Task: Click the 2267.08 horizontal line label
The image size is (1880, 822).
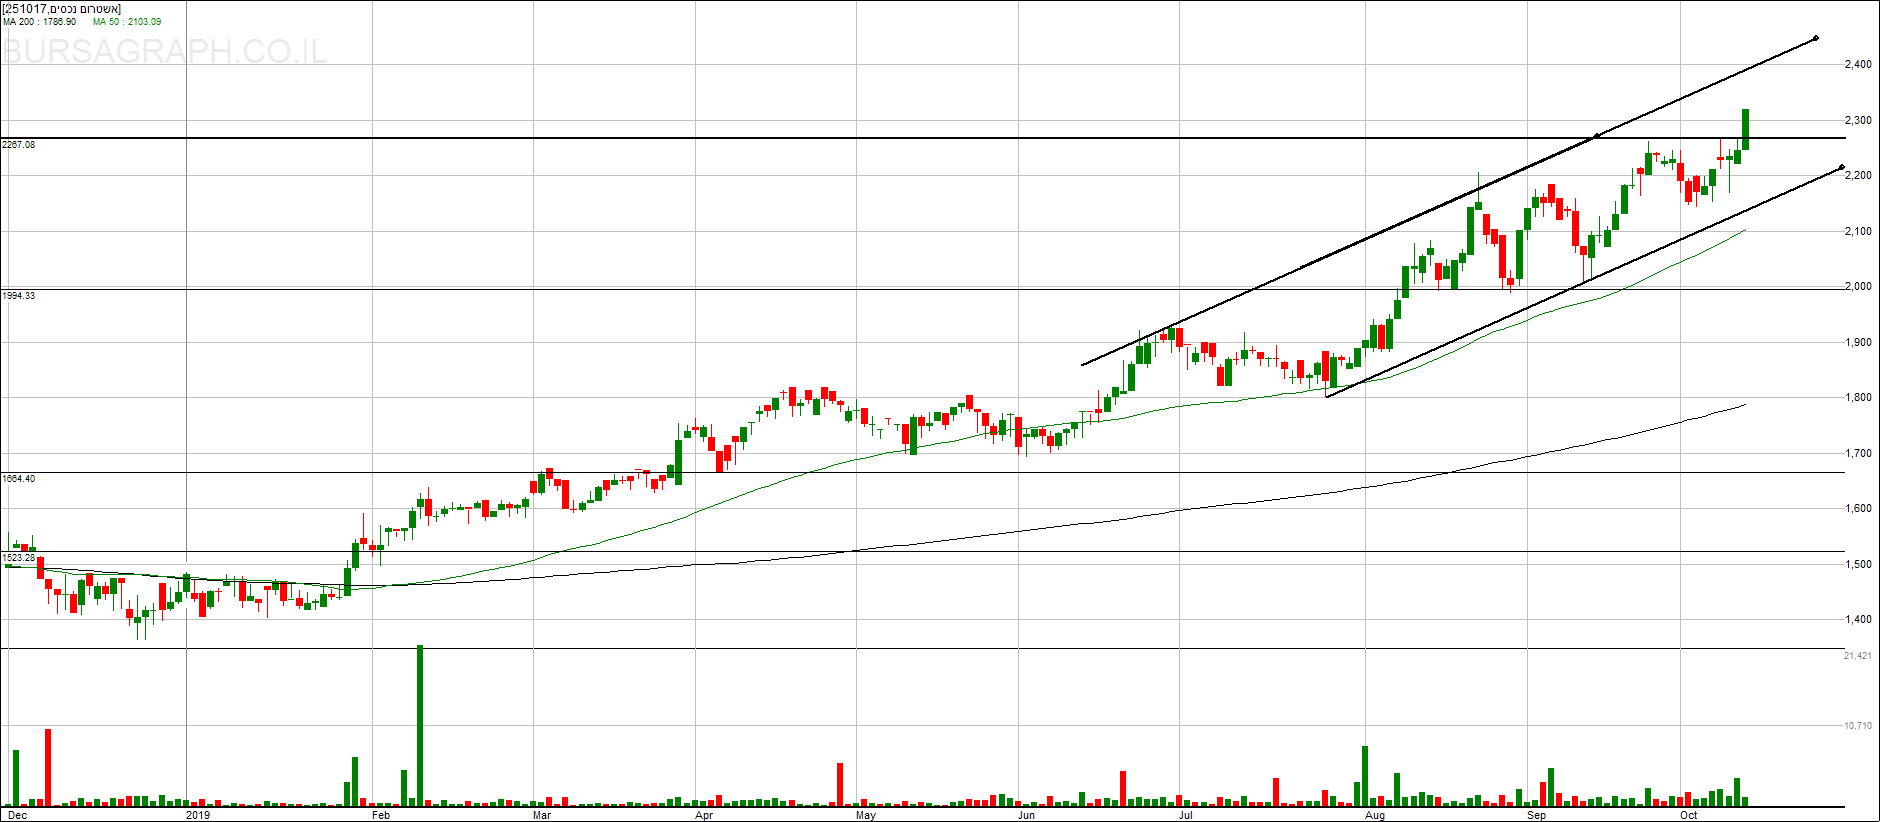Action: (x=19, y=145)
